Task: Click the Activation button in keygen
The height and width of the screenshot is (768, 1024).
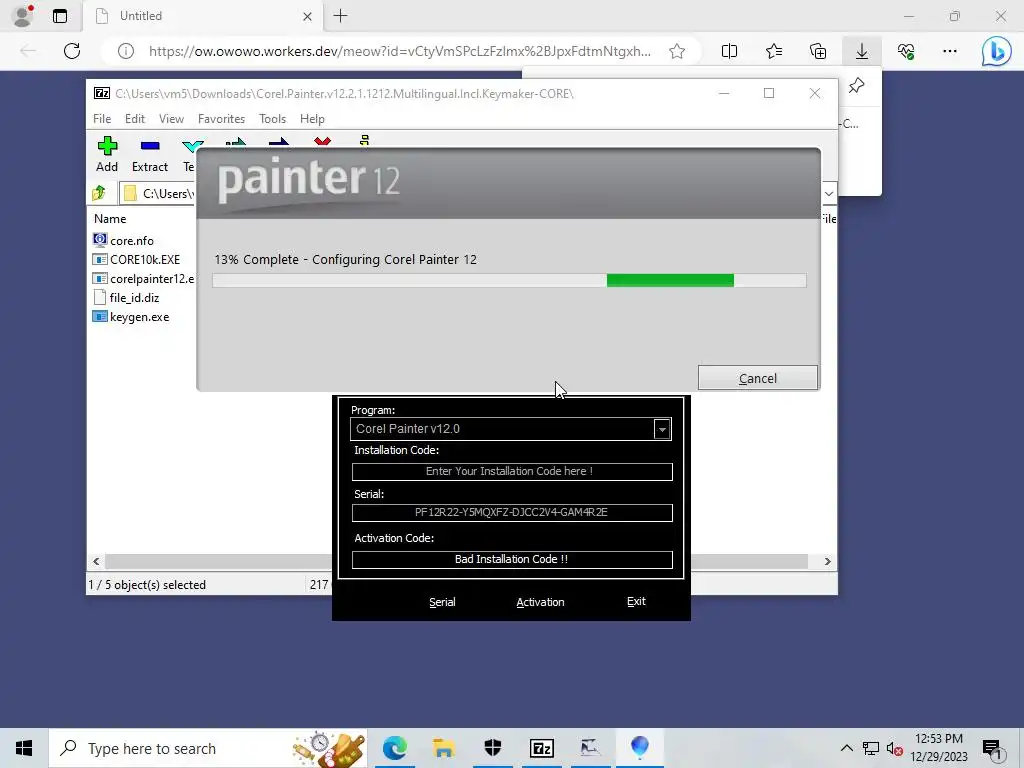Action: [540, 602]
